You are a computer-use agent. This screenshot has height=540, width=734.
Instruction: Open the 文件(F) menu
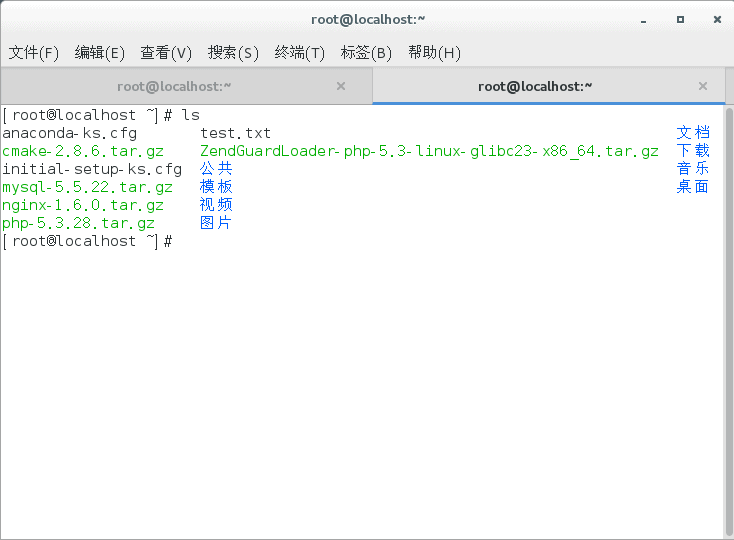tap(34, 52)
